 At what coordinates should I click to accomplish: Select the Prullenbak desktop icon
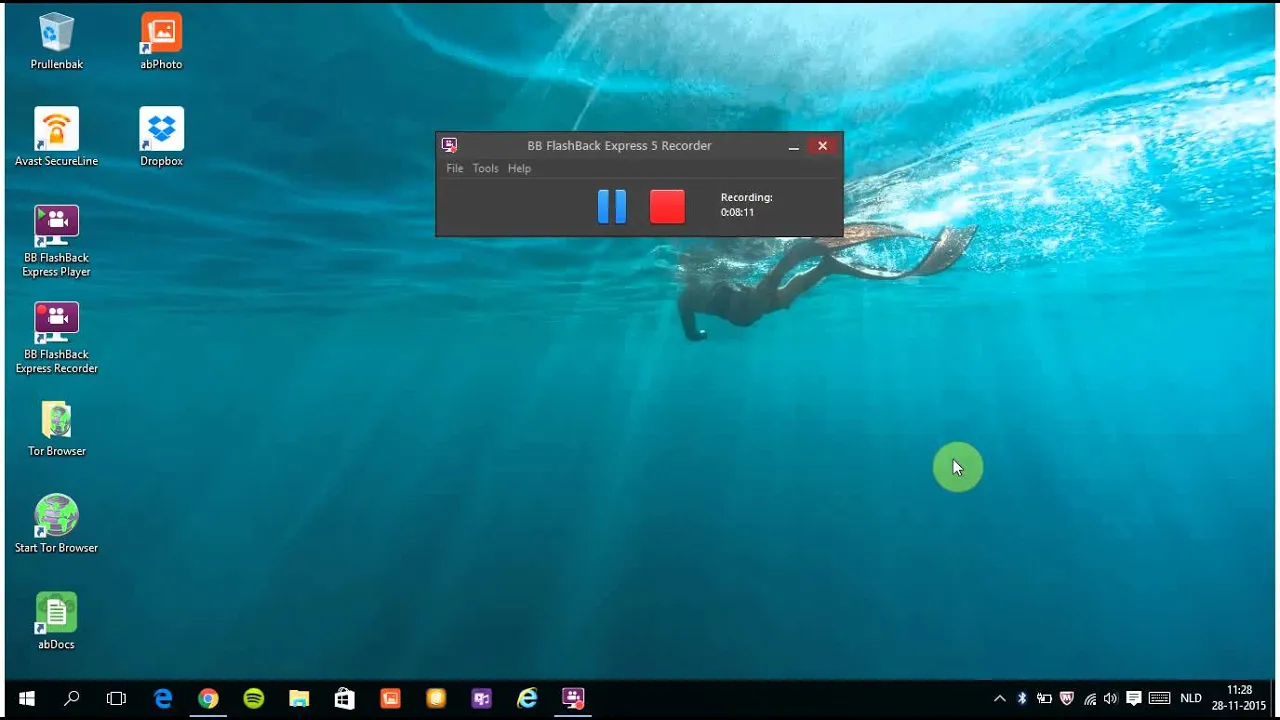coord(56,41)
